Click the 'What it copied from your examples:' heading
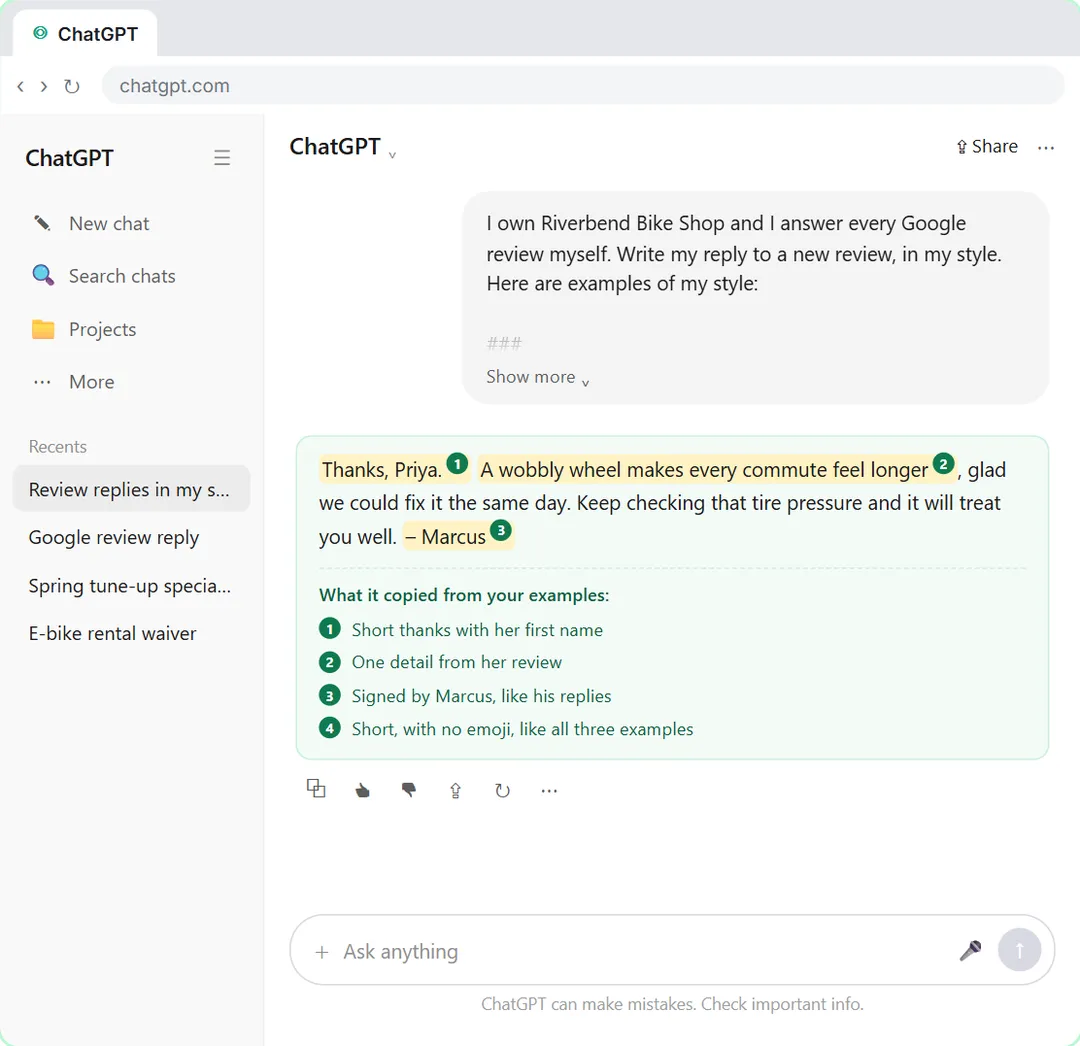 tap(464, 595)
